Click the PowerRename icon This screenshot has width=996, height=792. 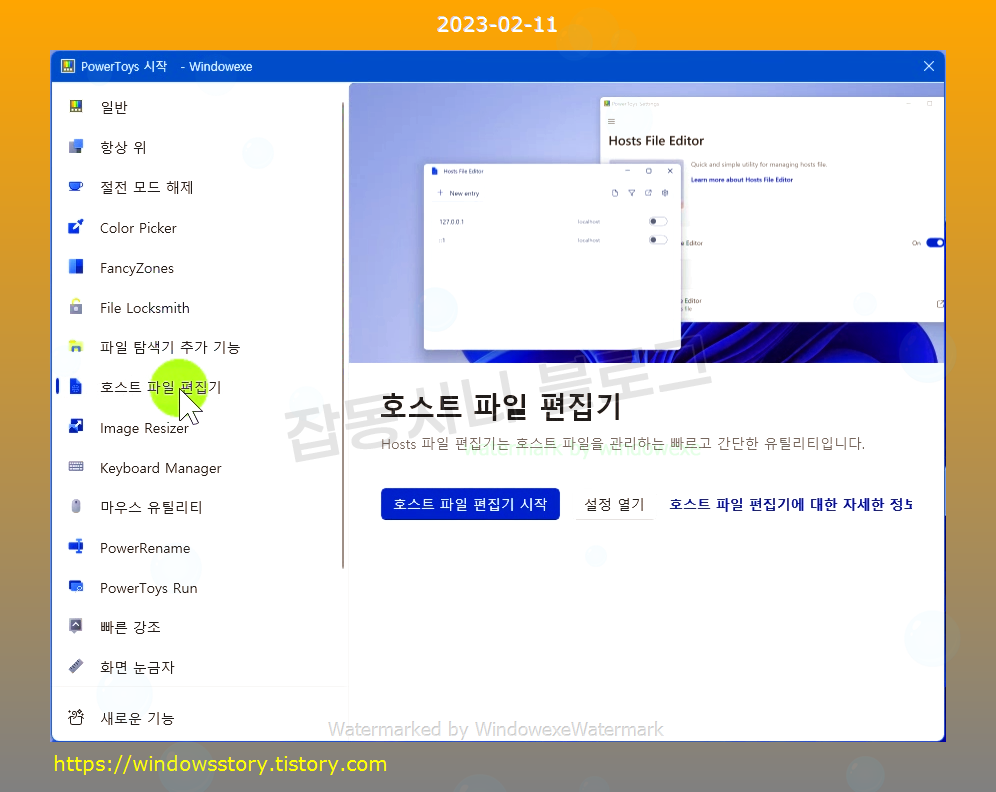(76, 547)
